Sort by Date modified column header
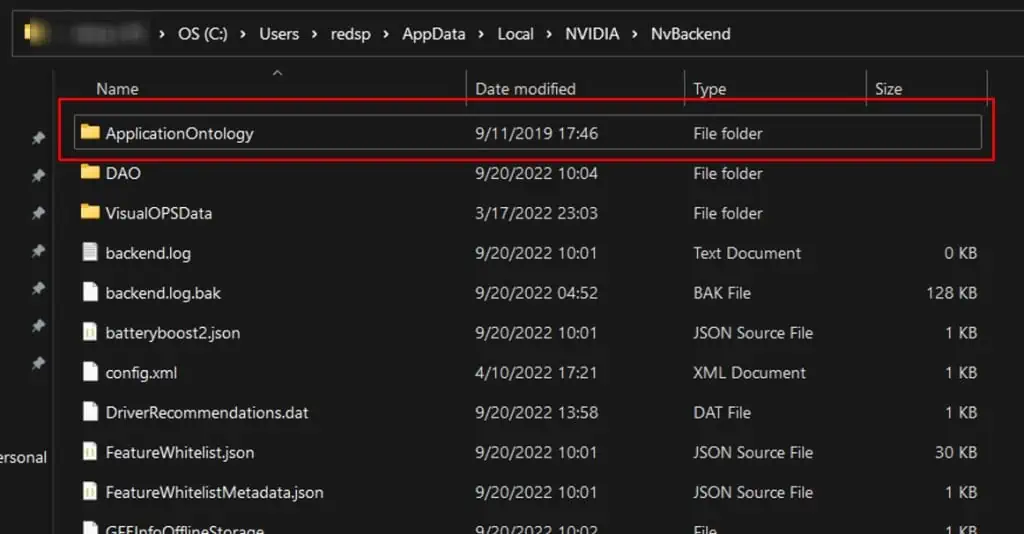The image size is (1024, 534). [x=525, y=89]
